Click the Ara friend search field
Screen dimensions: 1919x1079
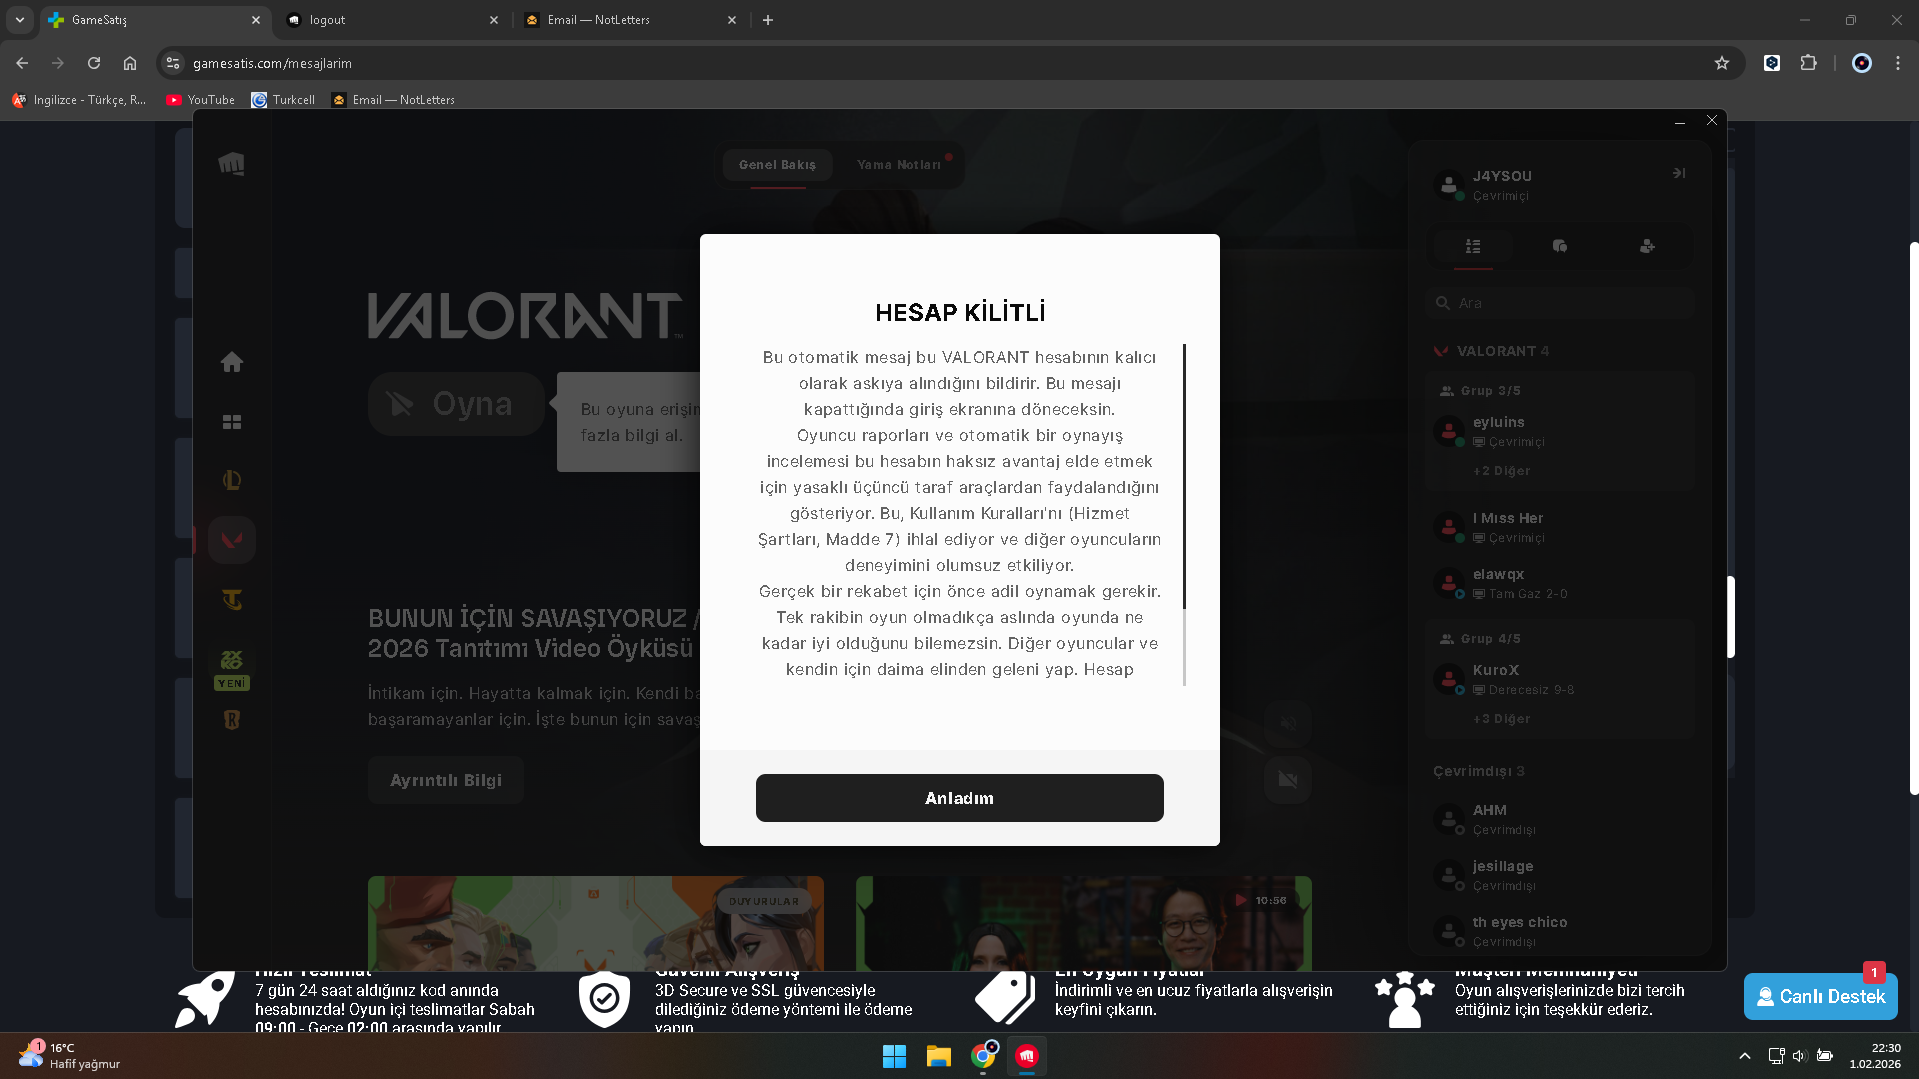tap(1560, 303)
